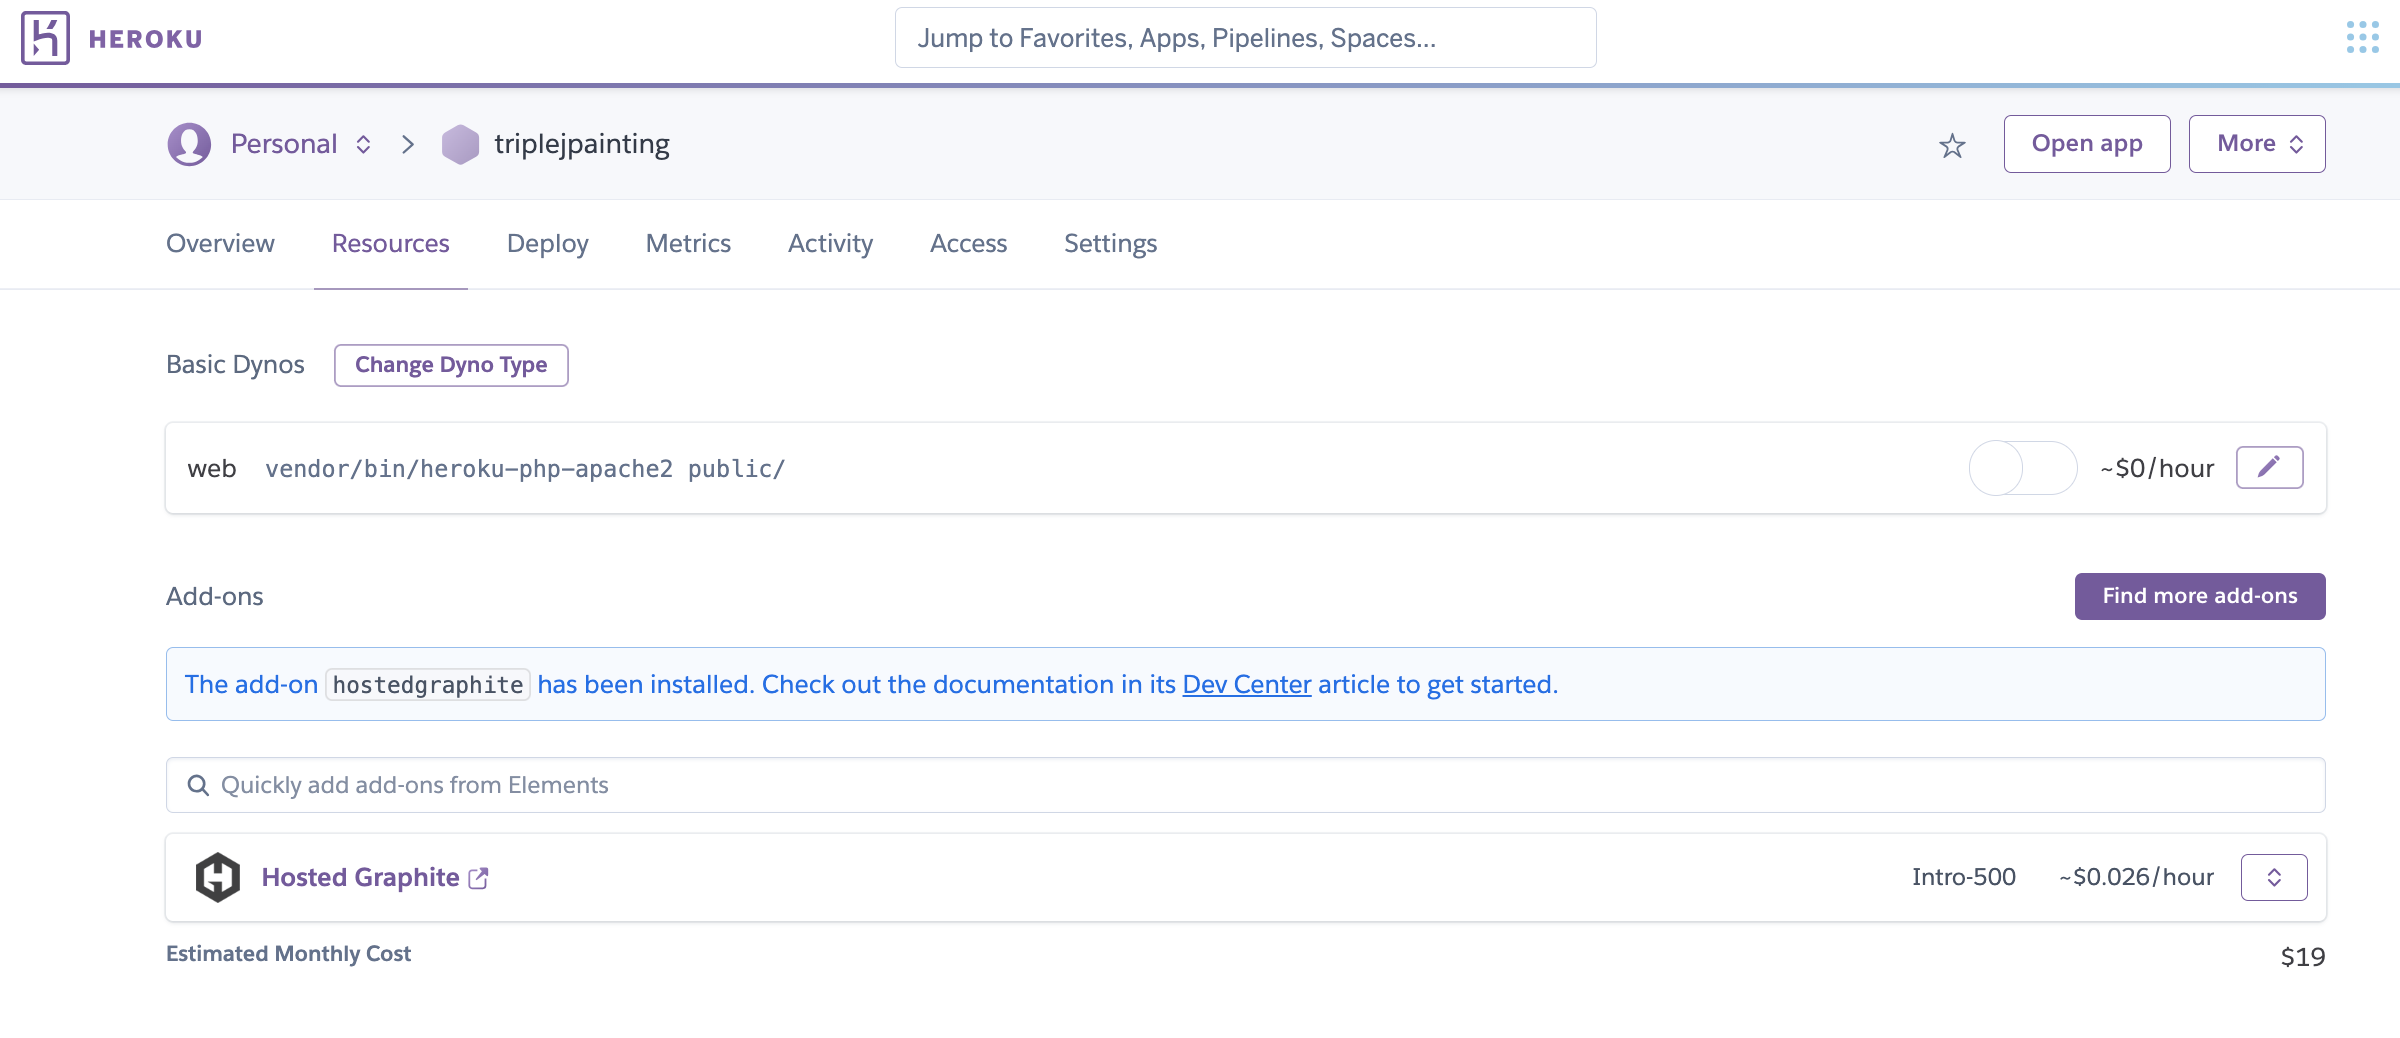
Task: Click the triplejpainting app name
Action: click(x=582, y=144)
